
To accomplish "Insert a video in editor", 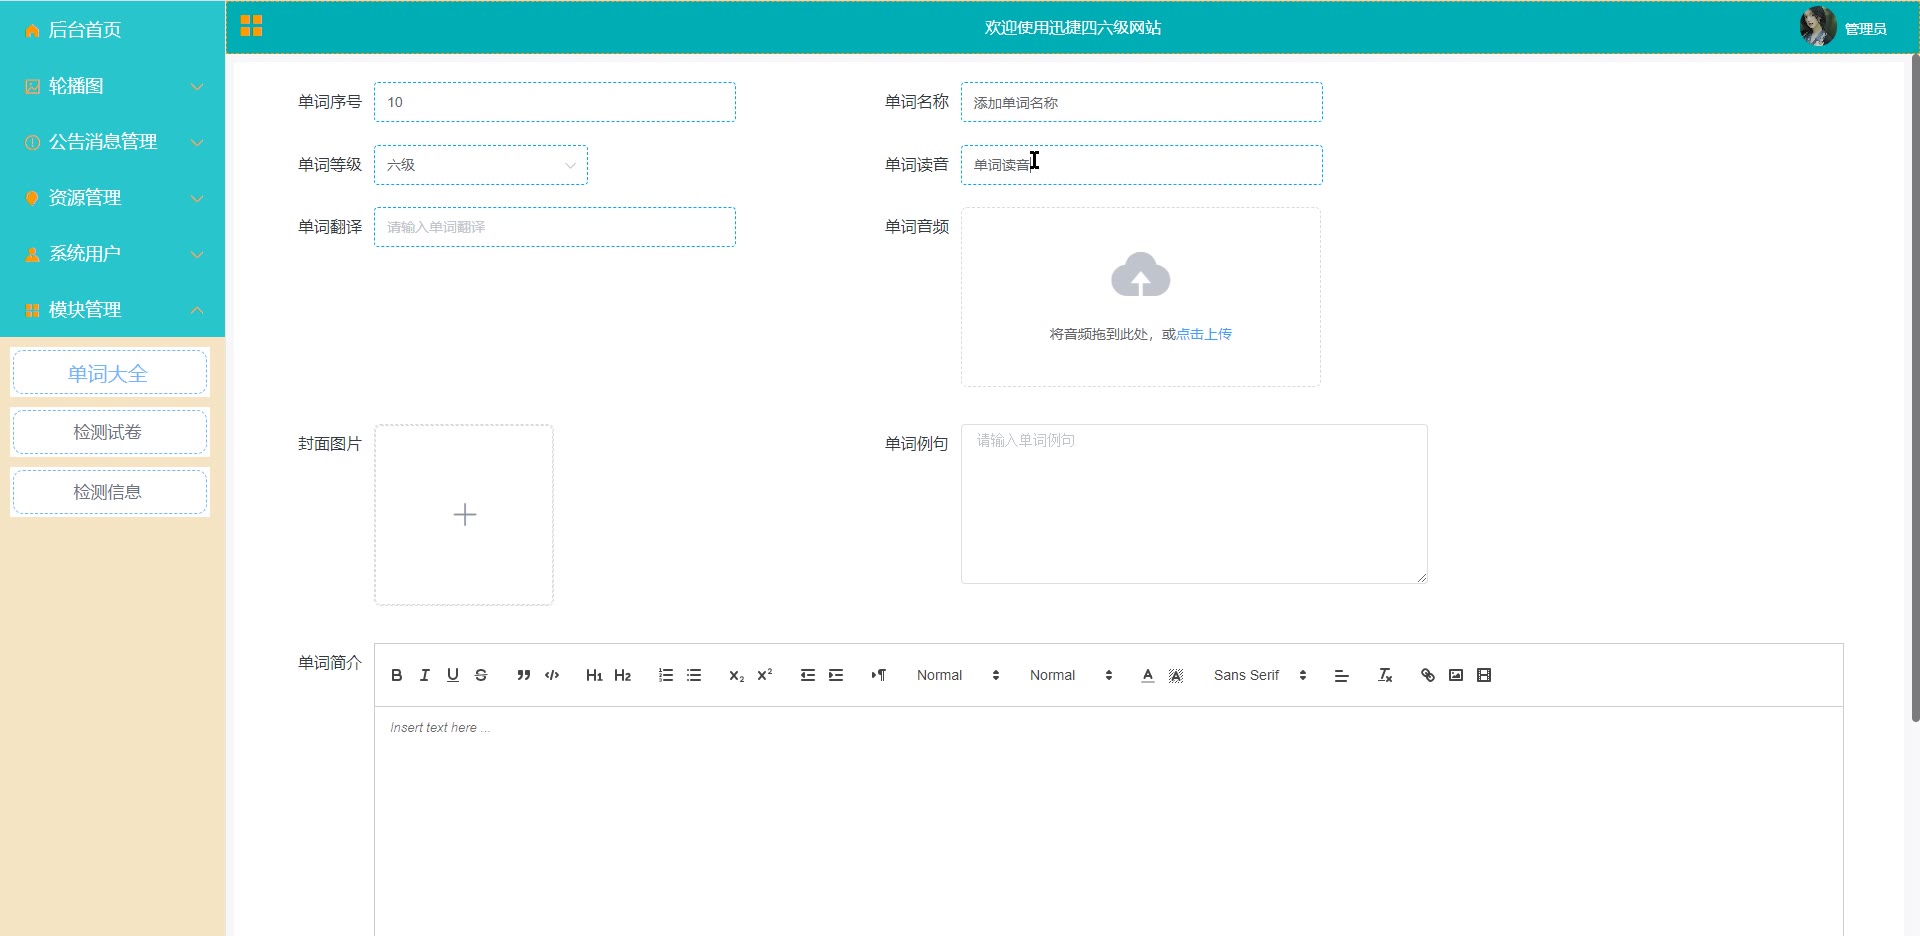I will click(1484, 675).
